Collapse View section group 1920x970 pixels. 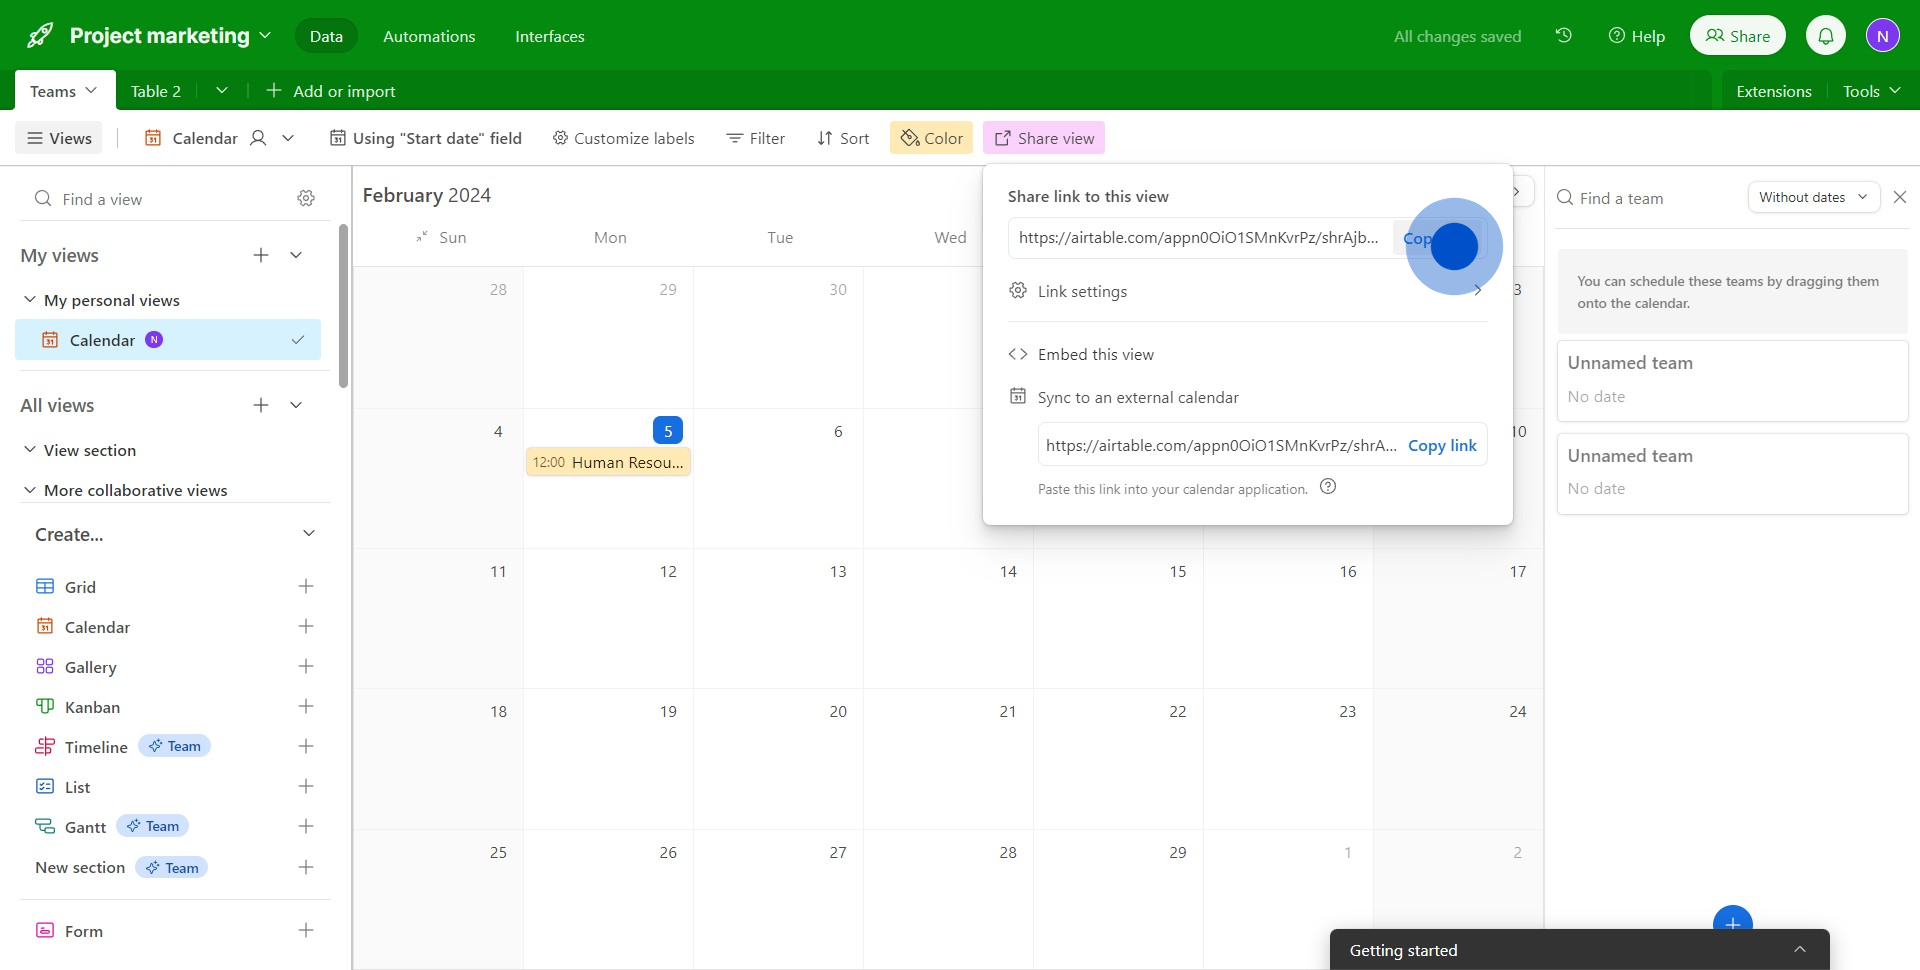[x=30, y=449]
